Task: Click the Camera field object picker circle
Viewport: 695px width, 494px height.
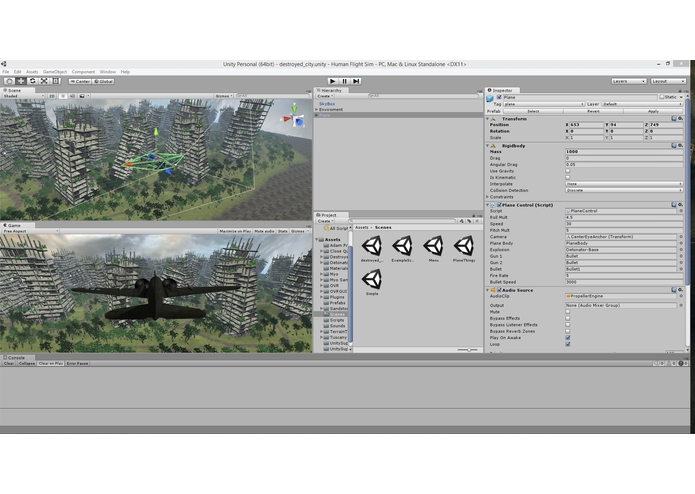Action: (x=681, y=237)
